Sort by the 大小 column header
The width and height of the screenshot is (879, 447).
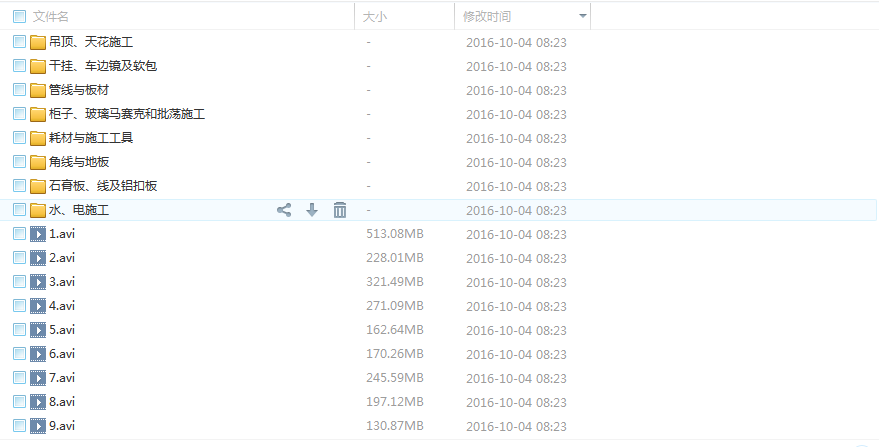(375, 17)
